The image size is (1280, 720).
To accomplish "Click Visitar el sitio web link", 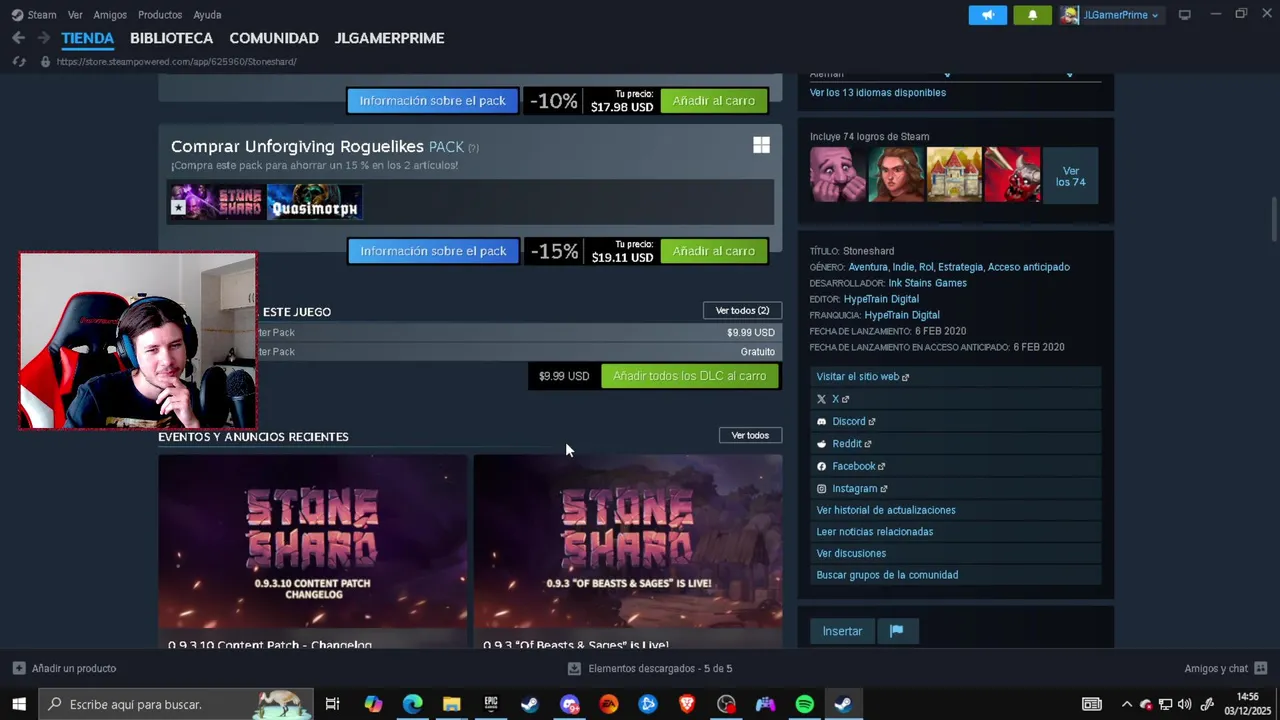I will point(956,377).
